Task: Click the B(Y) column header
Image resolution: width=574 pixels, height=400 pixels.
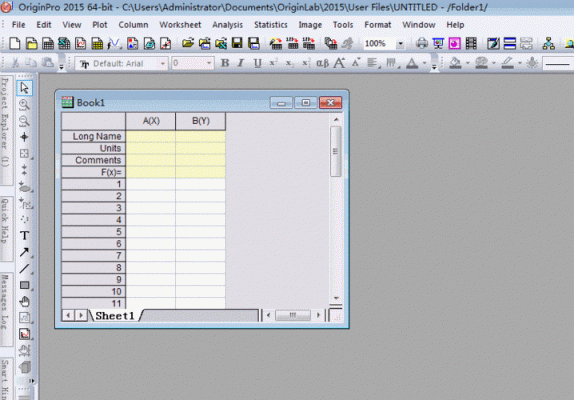Action: point(201,121)
